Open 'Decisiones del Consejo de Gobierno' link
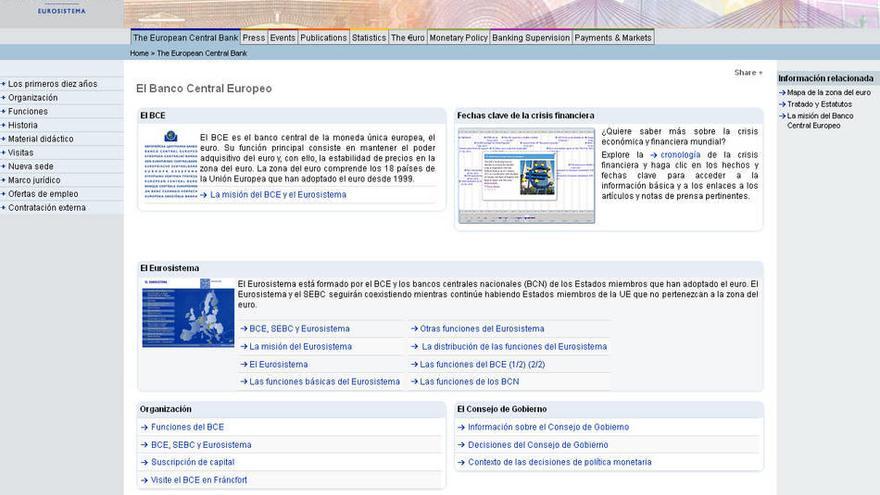 click(x=537, y=445)
